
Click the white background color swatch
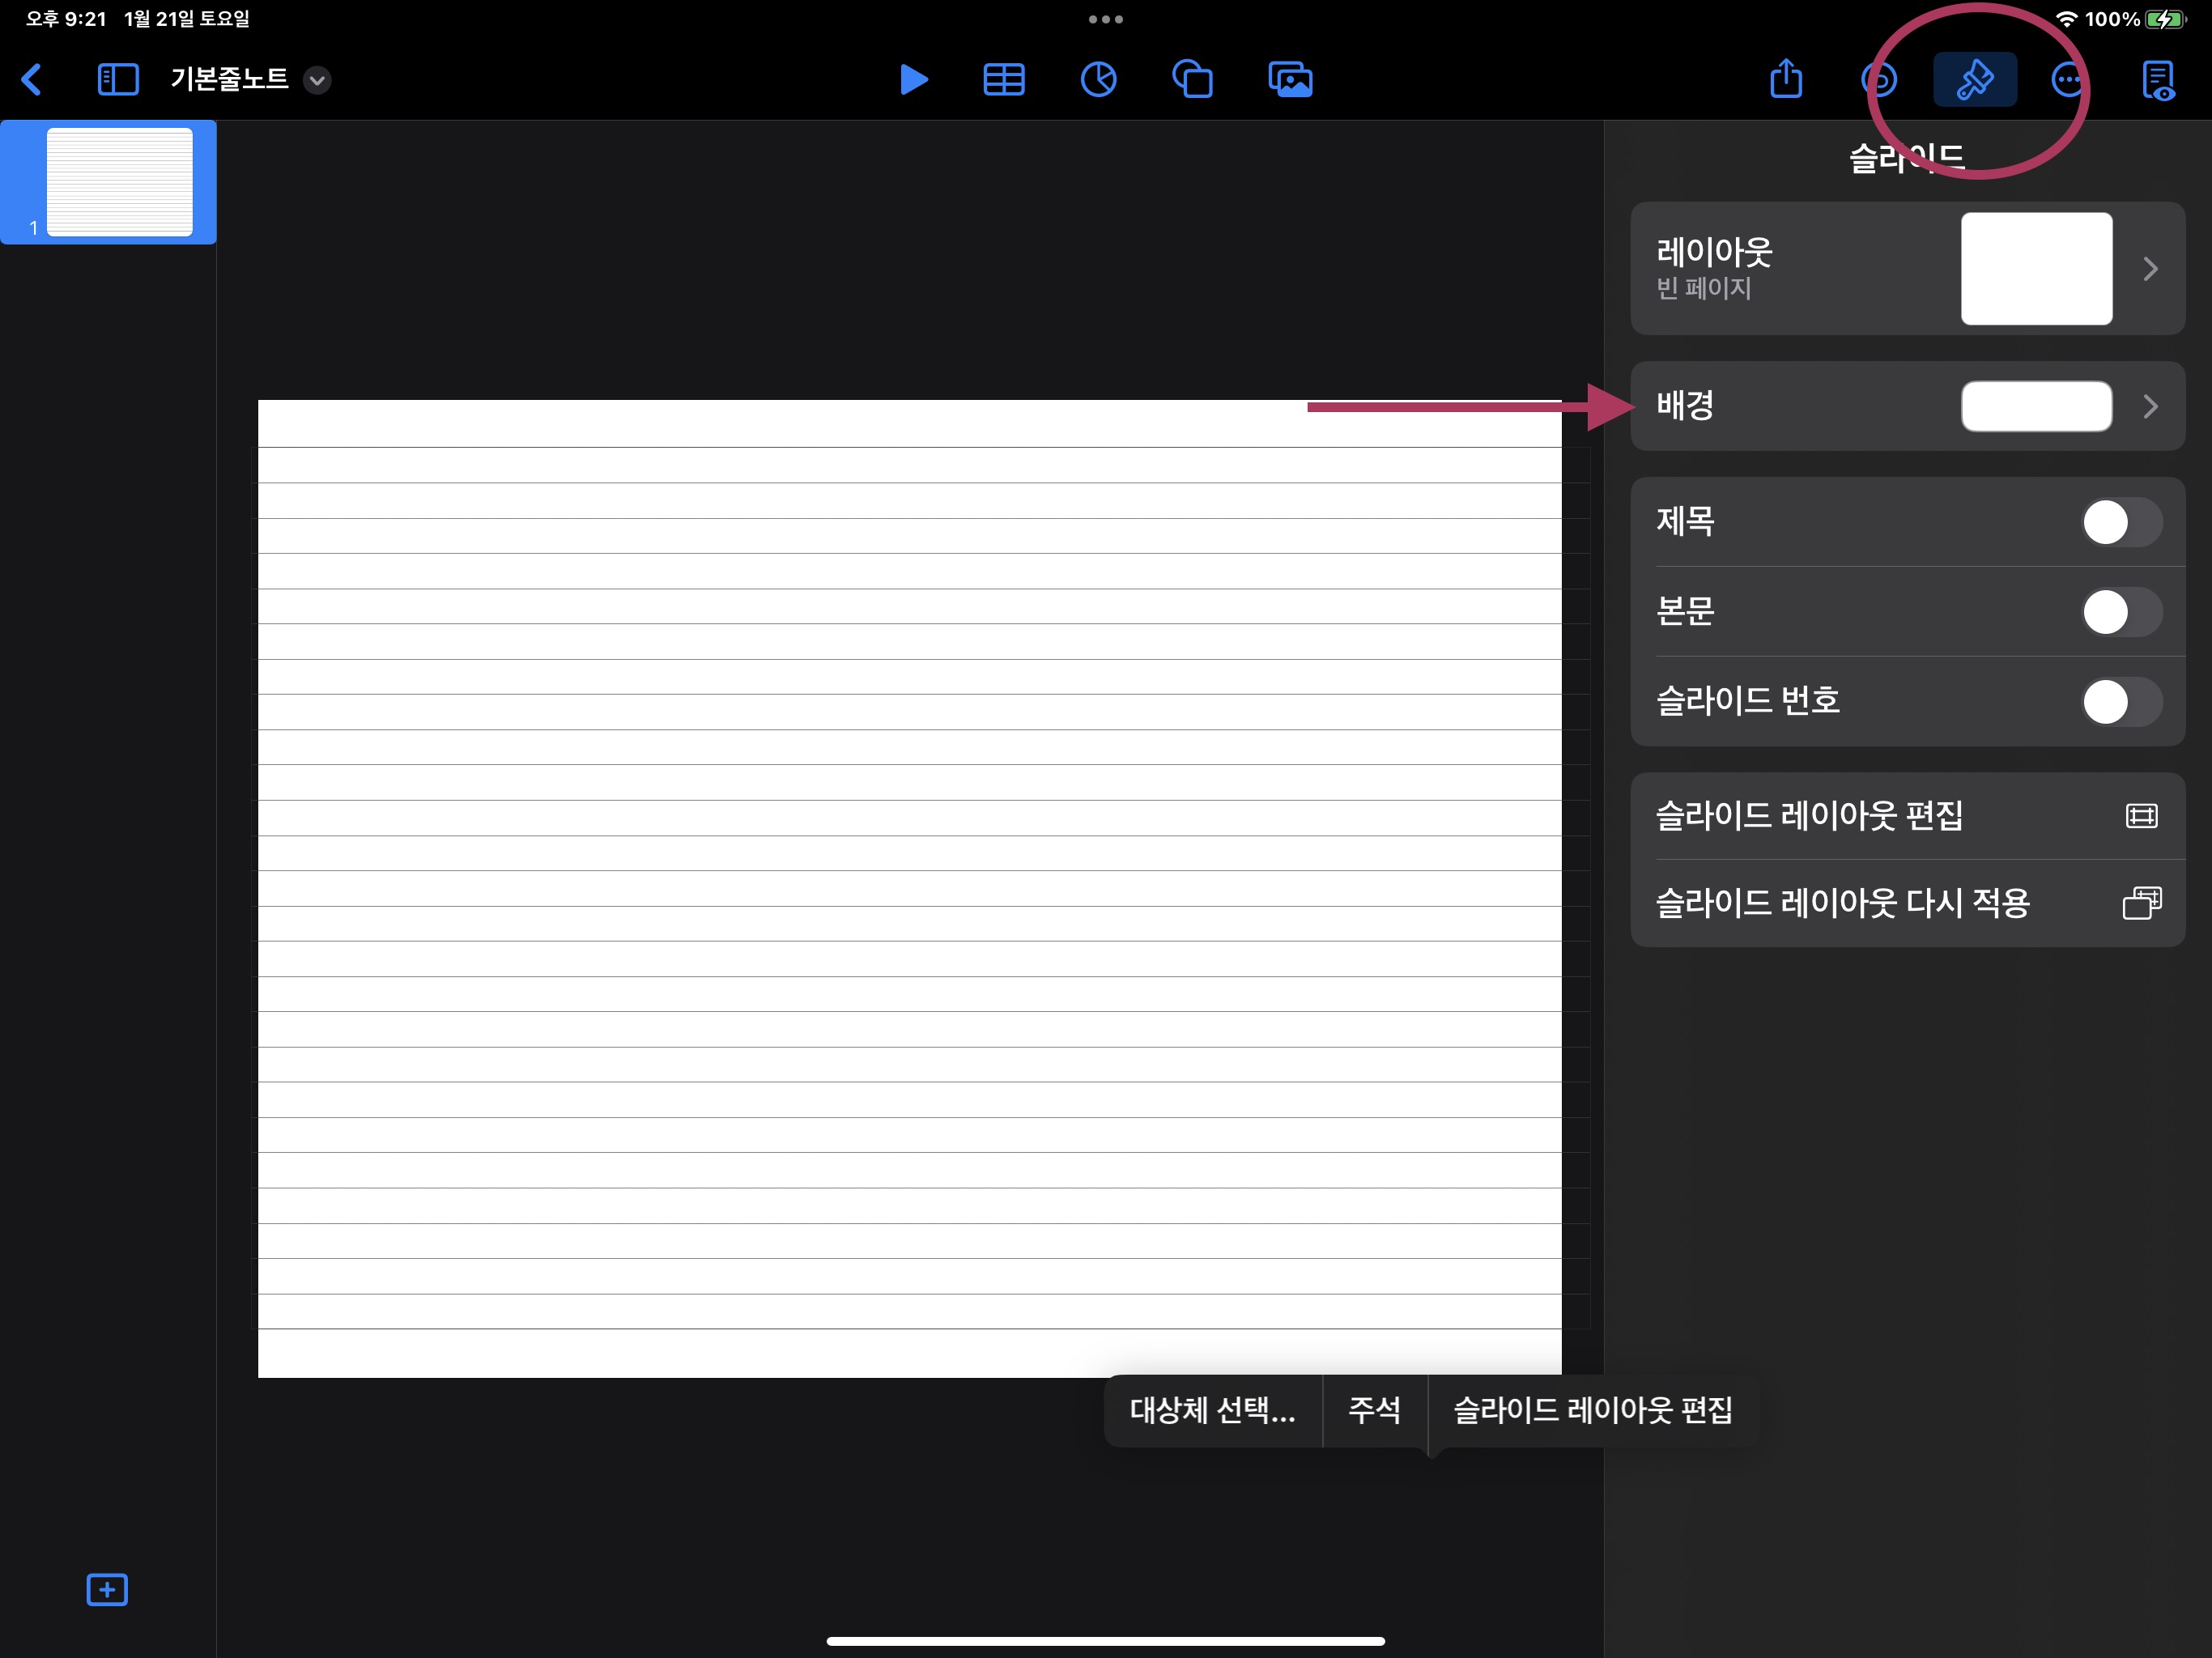pos(2036,406)
